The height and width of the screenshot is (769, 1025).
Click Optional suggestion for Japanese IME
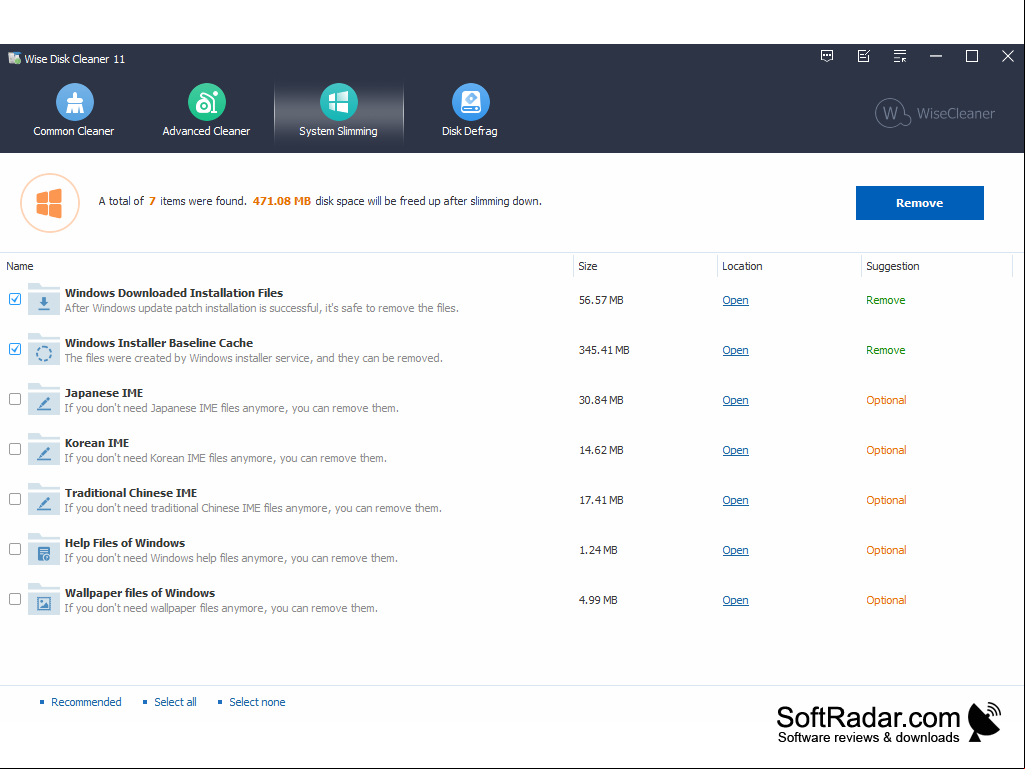pyautogui.click(x=886, y=400)
